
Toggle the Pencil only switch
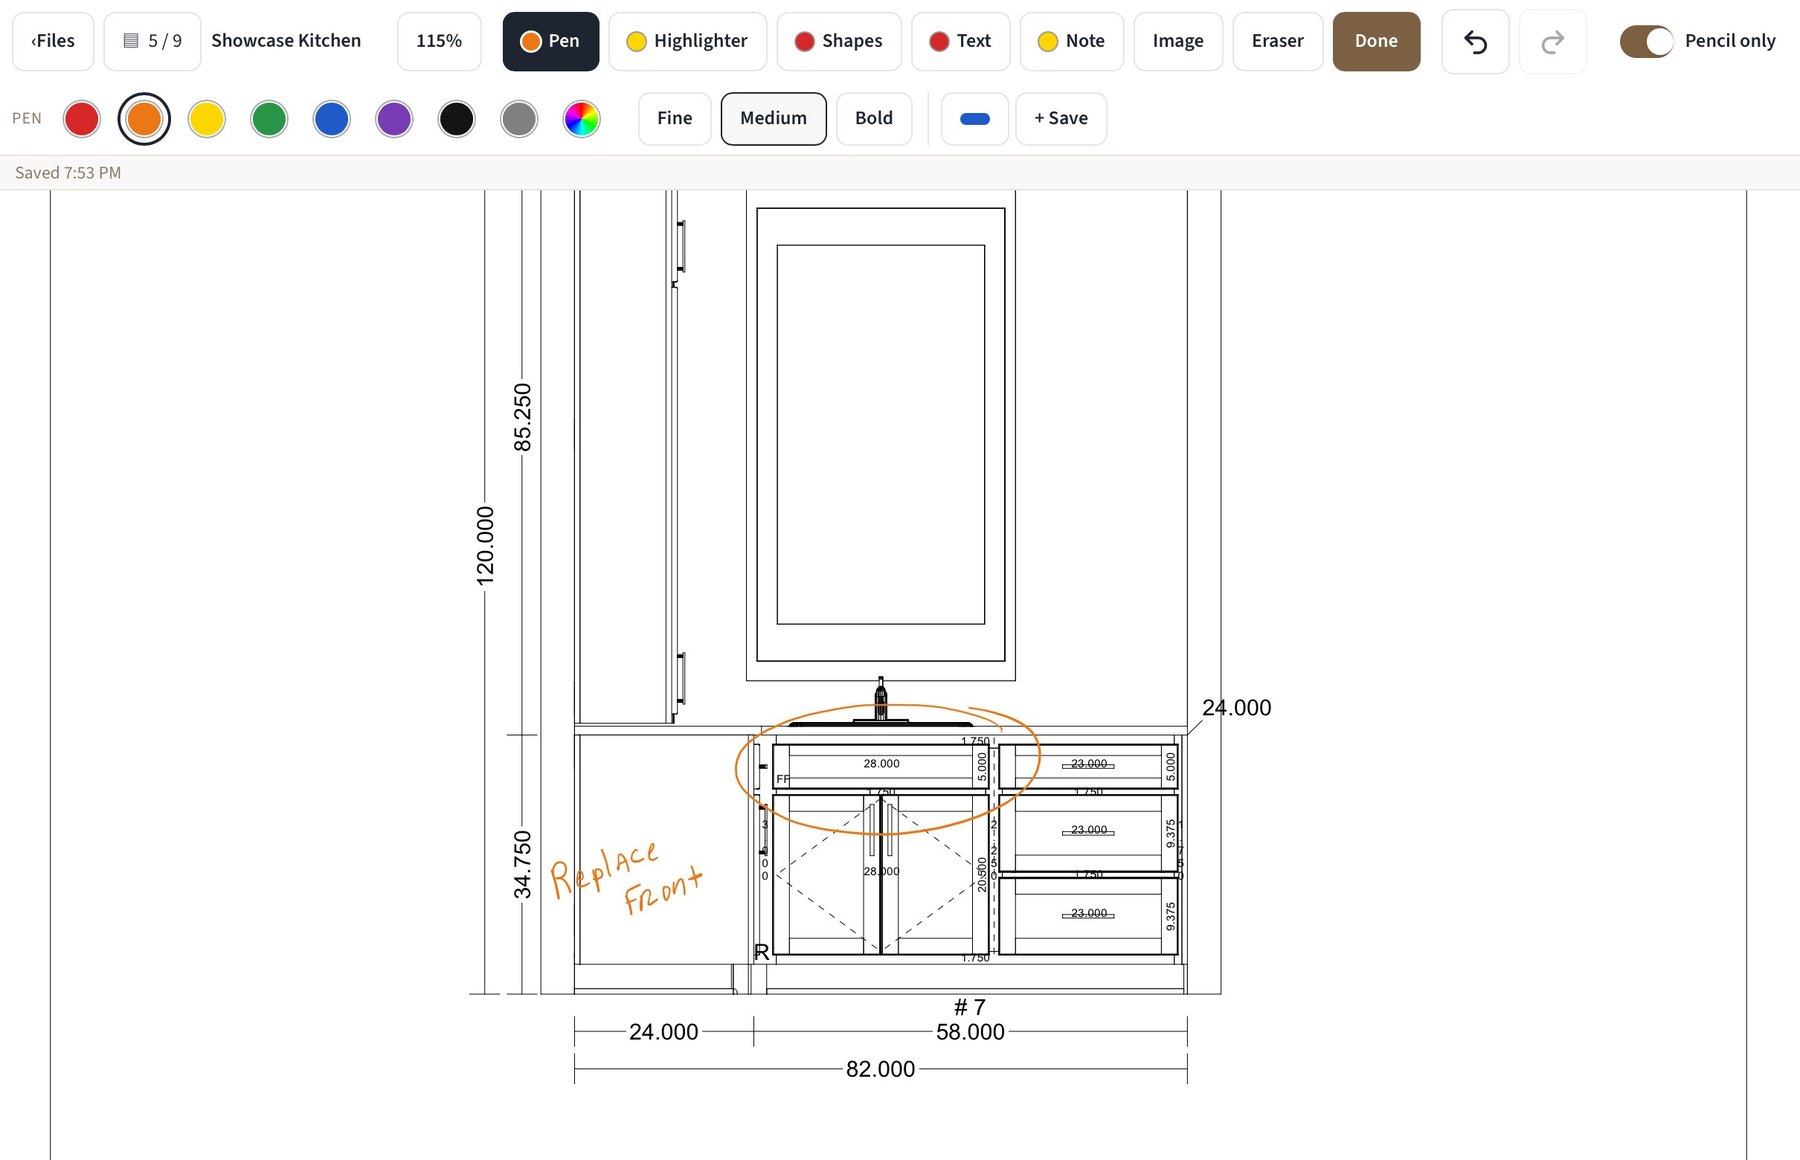[x=1646, y=41]
